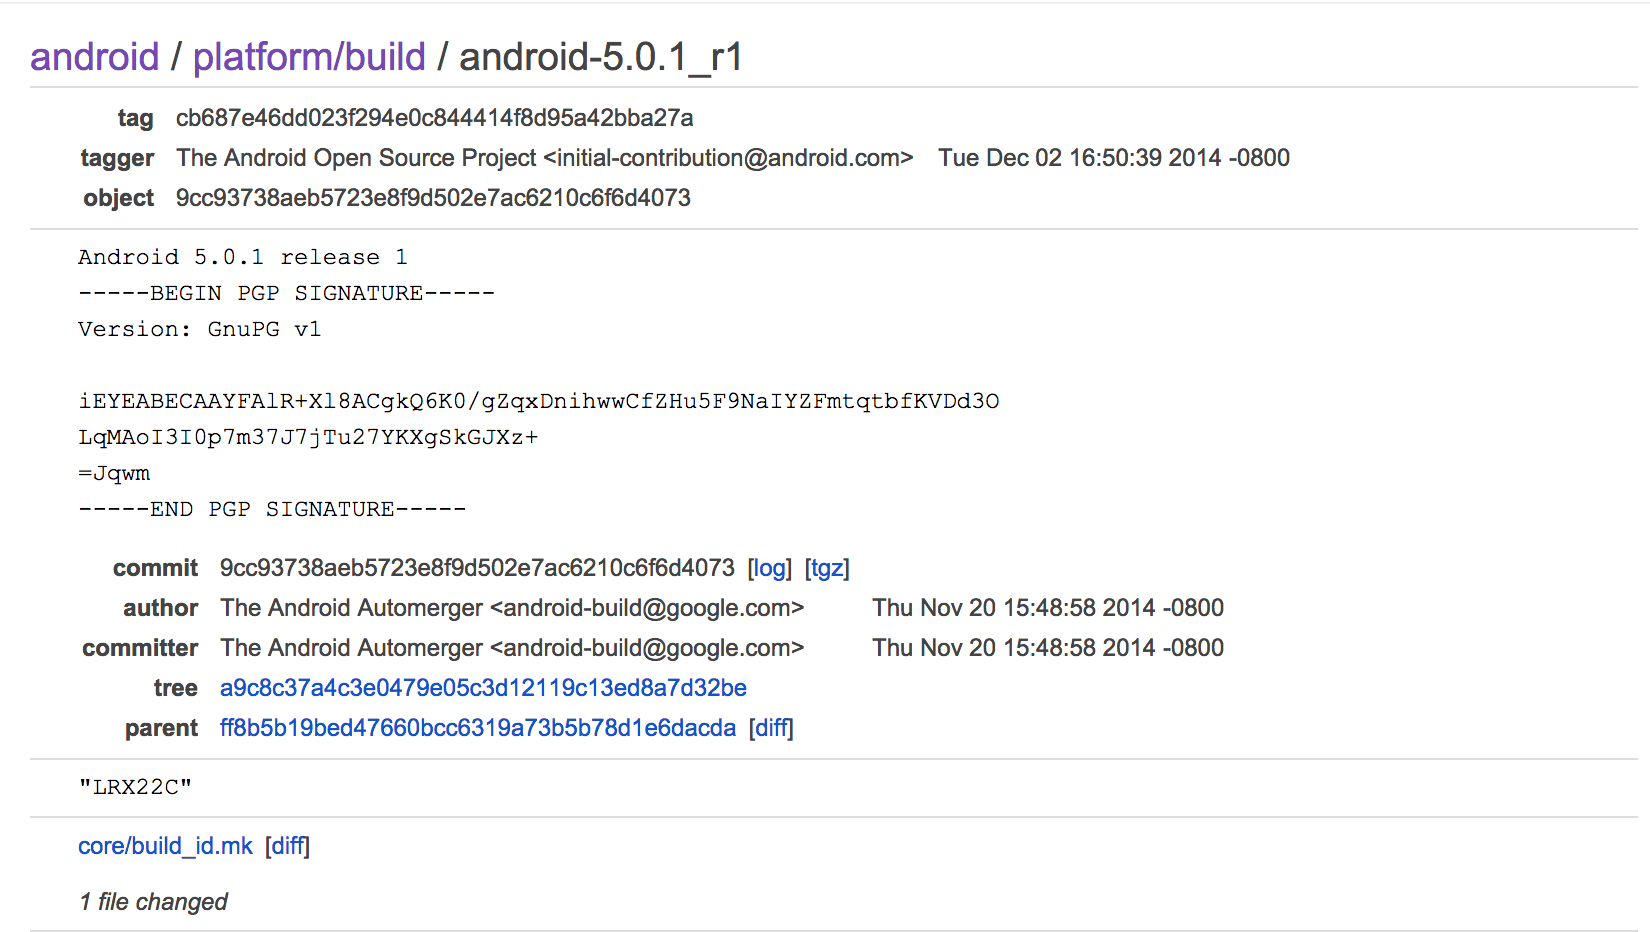Click signature line starting iEYEABECAAYFAlR
This screenshot has width=1650, height=932.
tap(539, 401)
